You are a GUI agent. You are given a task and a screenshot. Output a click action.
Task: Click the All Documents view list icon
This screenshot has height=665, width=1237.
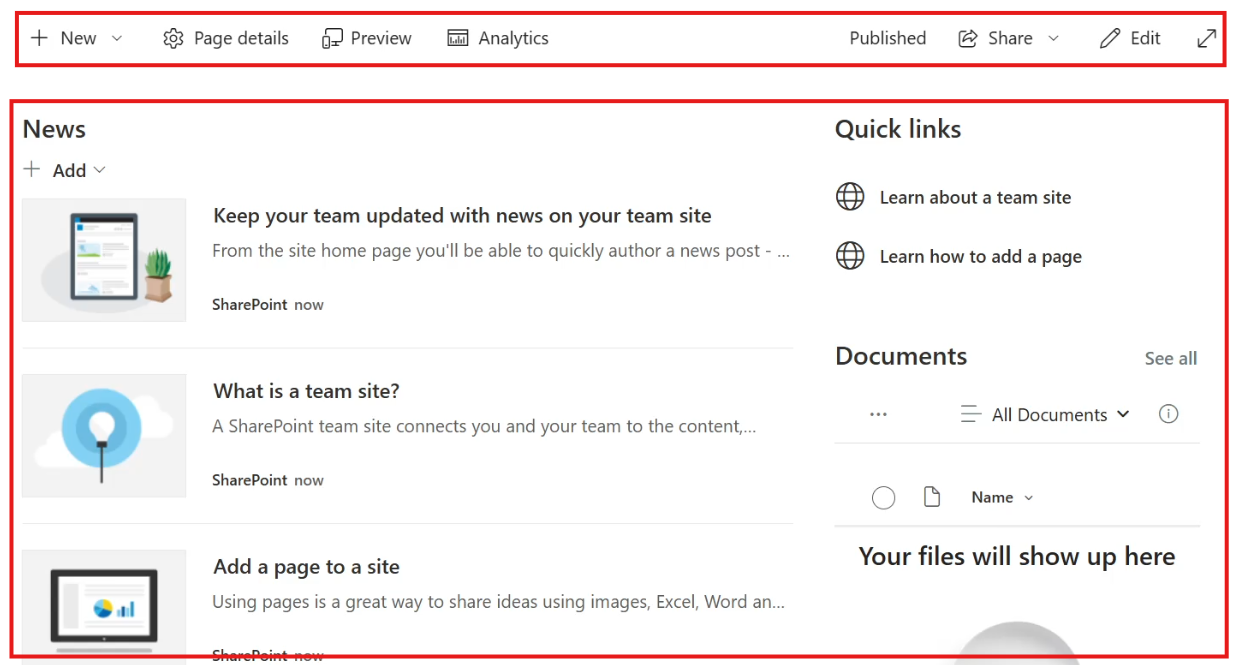(x=970, y=414)
